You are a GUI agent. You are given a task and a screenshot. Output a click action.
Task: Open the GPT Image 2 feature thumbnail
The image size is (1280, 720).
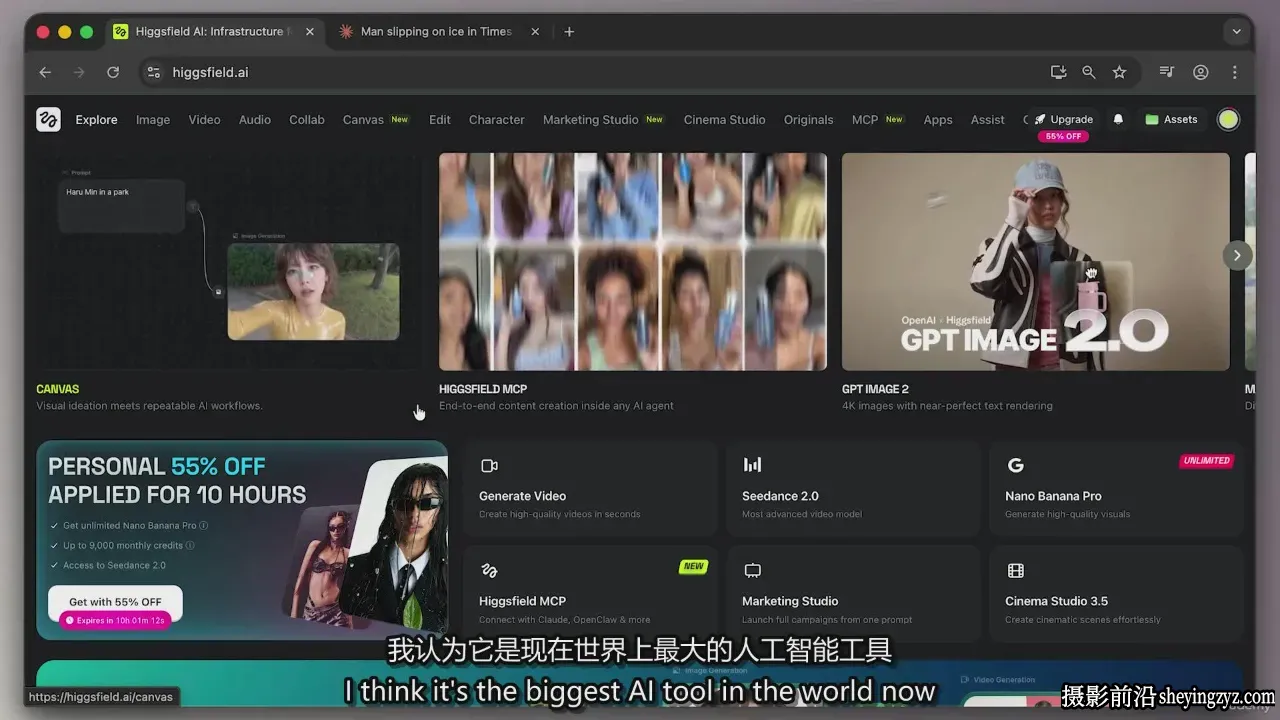pos(1036,262)
